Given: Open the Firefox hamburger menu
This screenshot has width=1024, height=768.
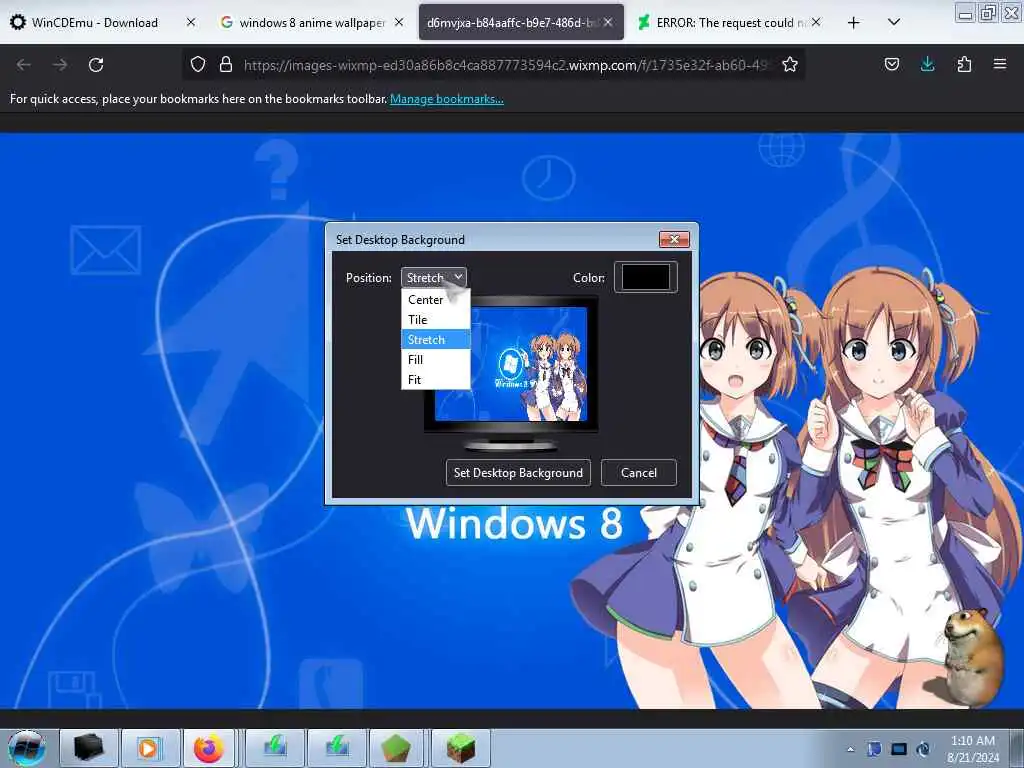Looking at the screenshot, I should 1000,64.
